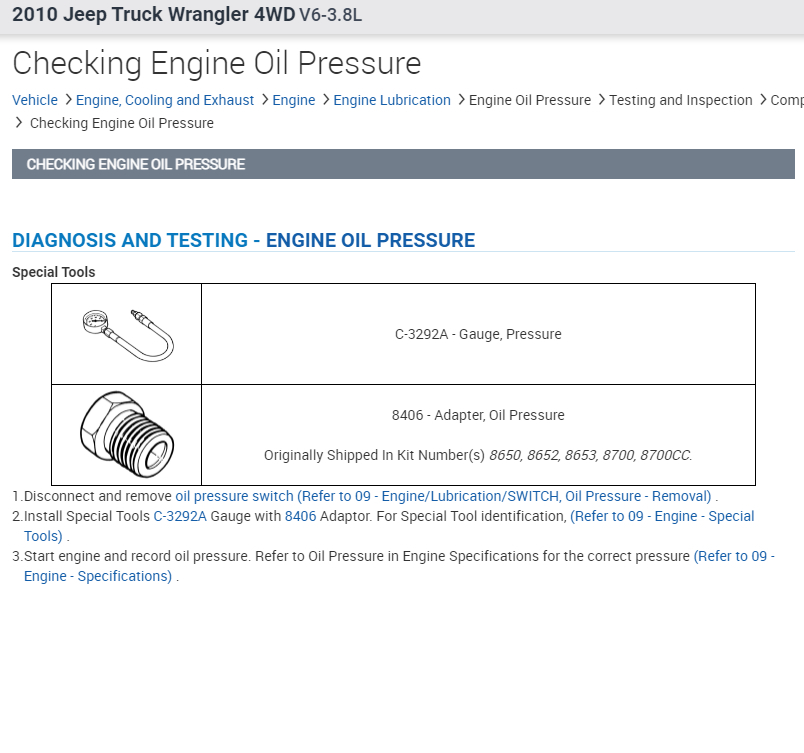The height and width of the screenshot is (753, 804).
Task: Open the oil pressure switch removal link
Action: [x=443, y=496]
